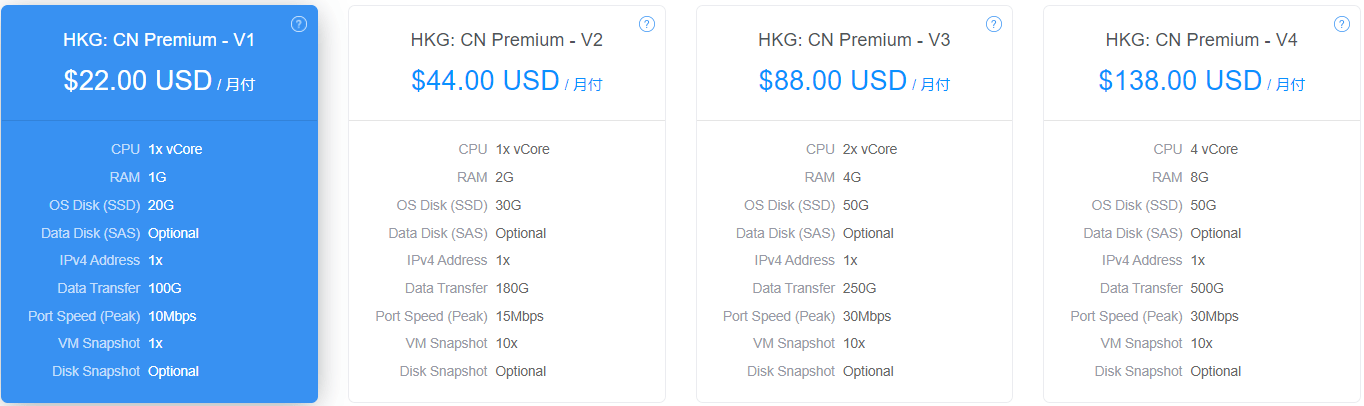Viewport: 1364px width, 406px height.
Task: Show help tooltip icon for V4 plan
Action: click(x=1342, y=24)
